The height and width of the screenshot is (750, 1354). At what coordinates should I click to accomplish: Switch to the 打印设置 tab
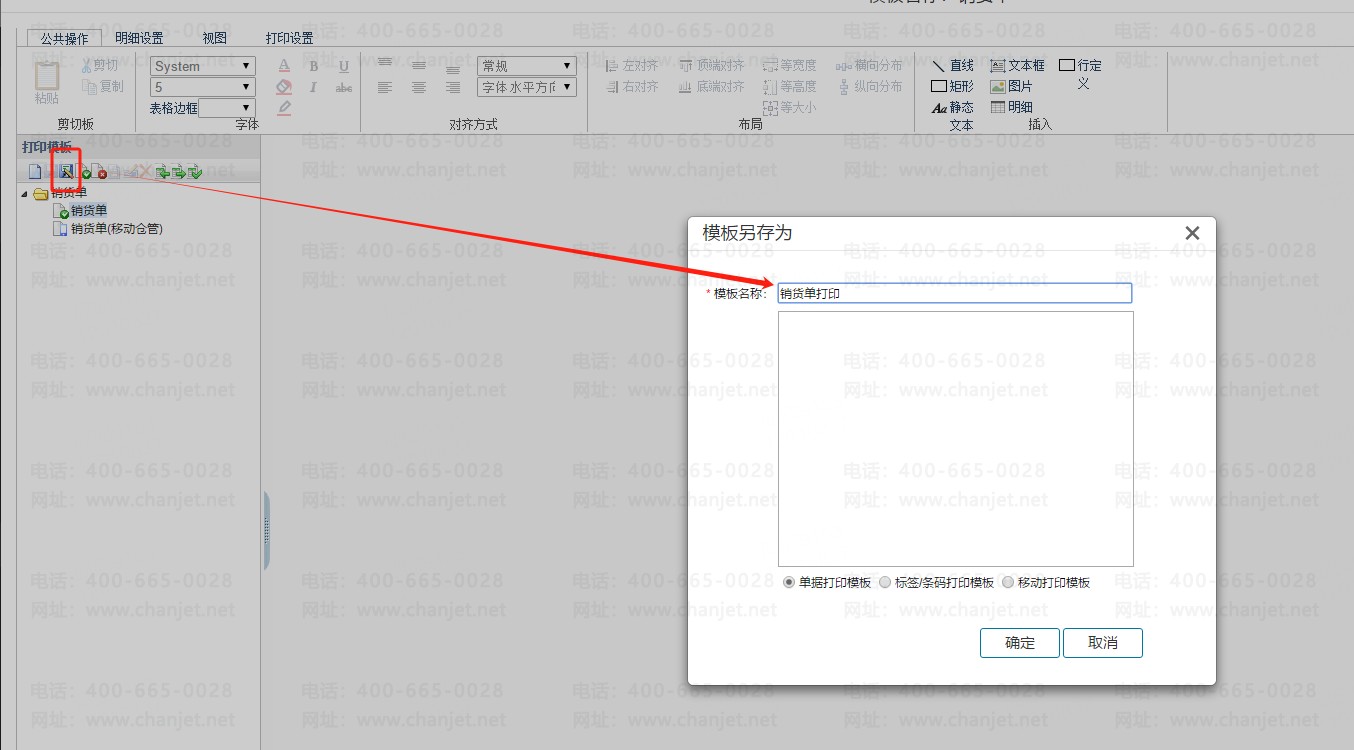pyautogui.click(x=289, y=38)
